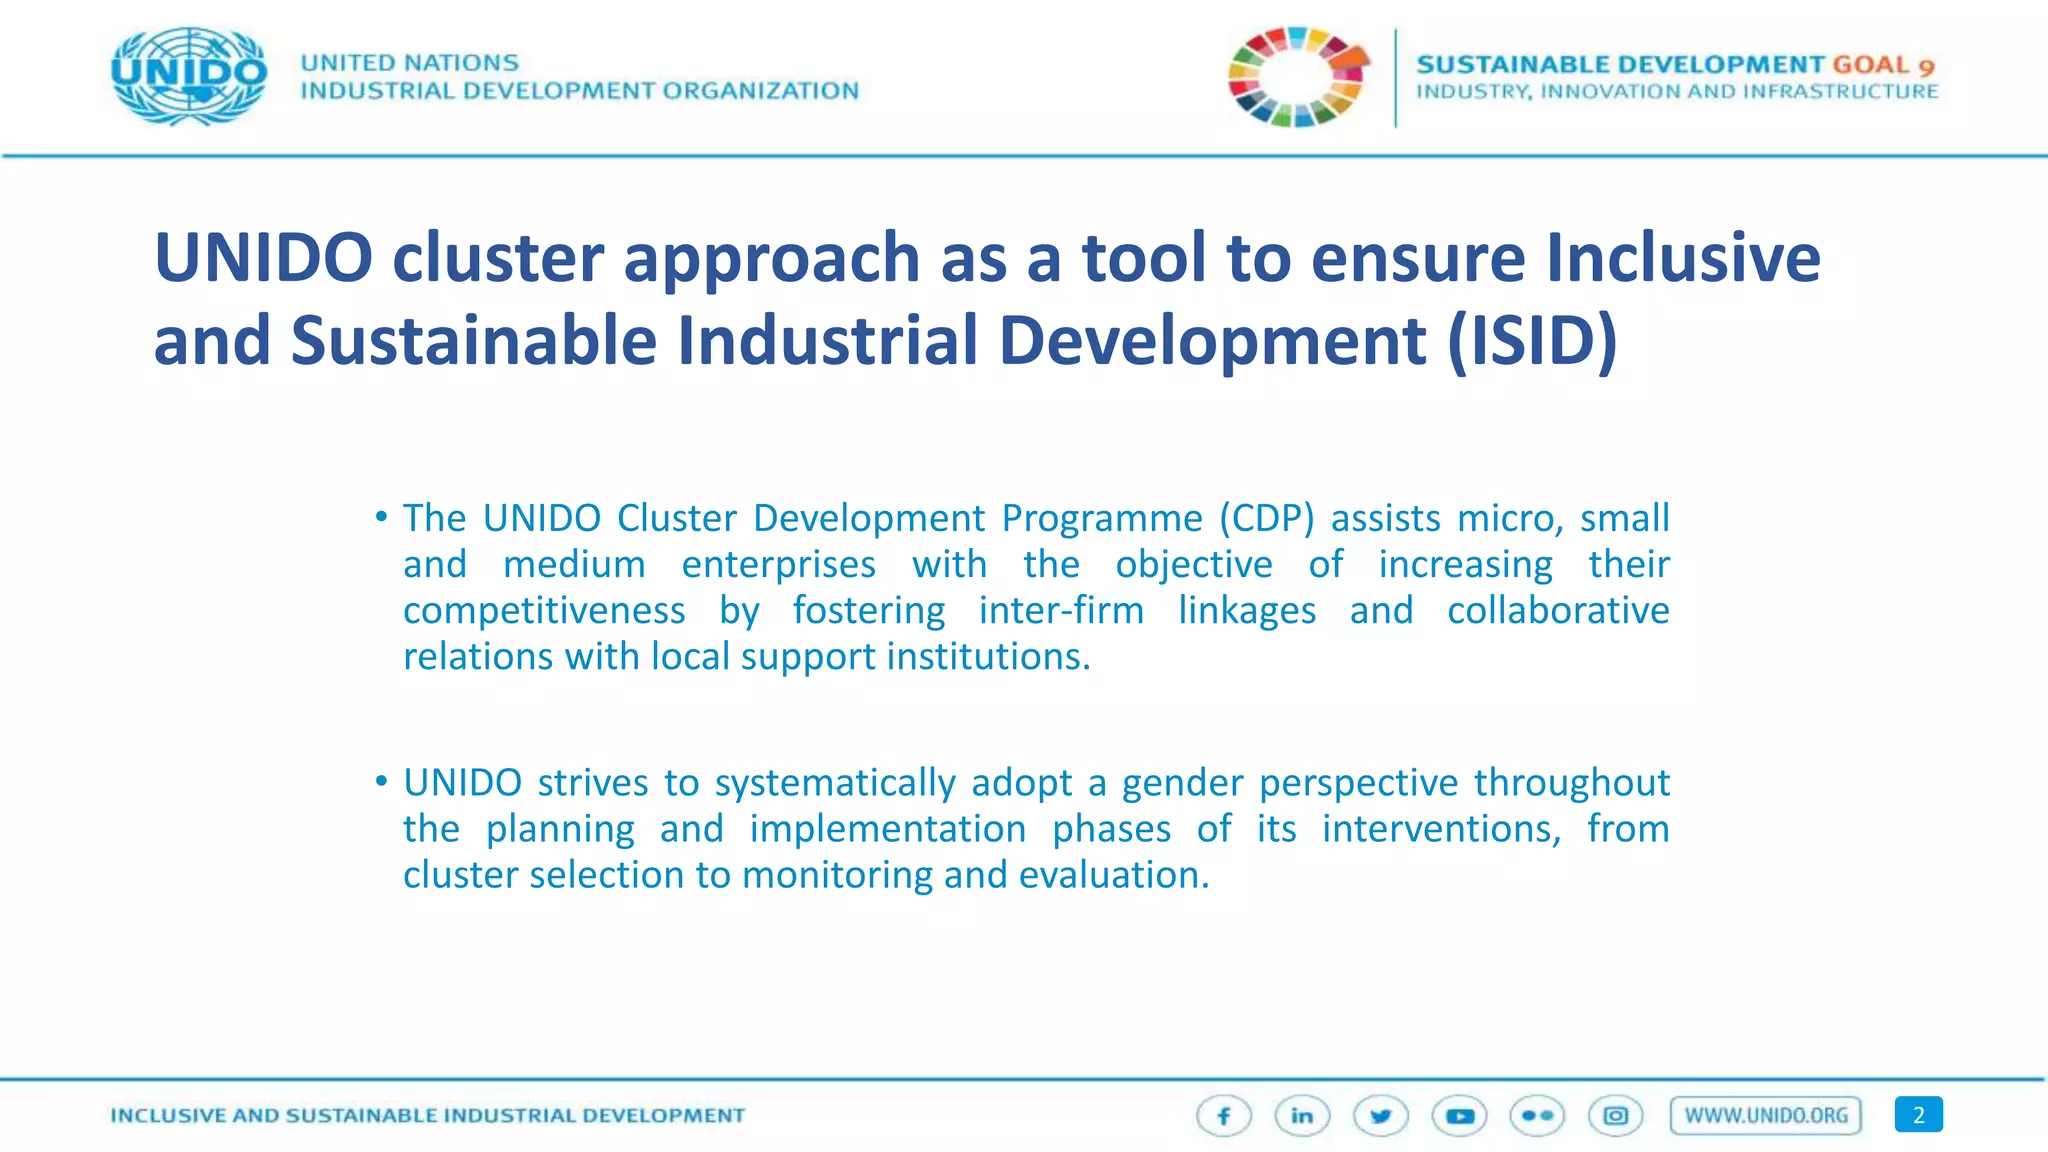Click the UNIDO globe logo
Image resolution: width=2048 pixels, height=1152 pixels.
(x=189, y=76)
